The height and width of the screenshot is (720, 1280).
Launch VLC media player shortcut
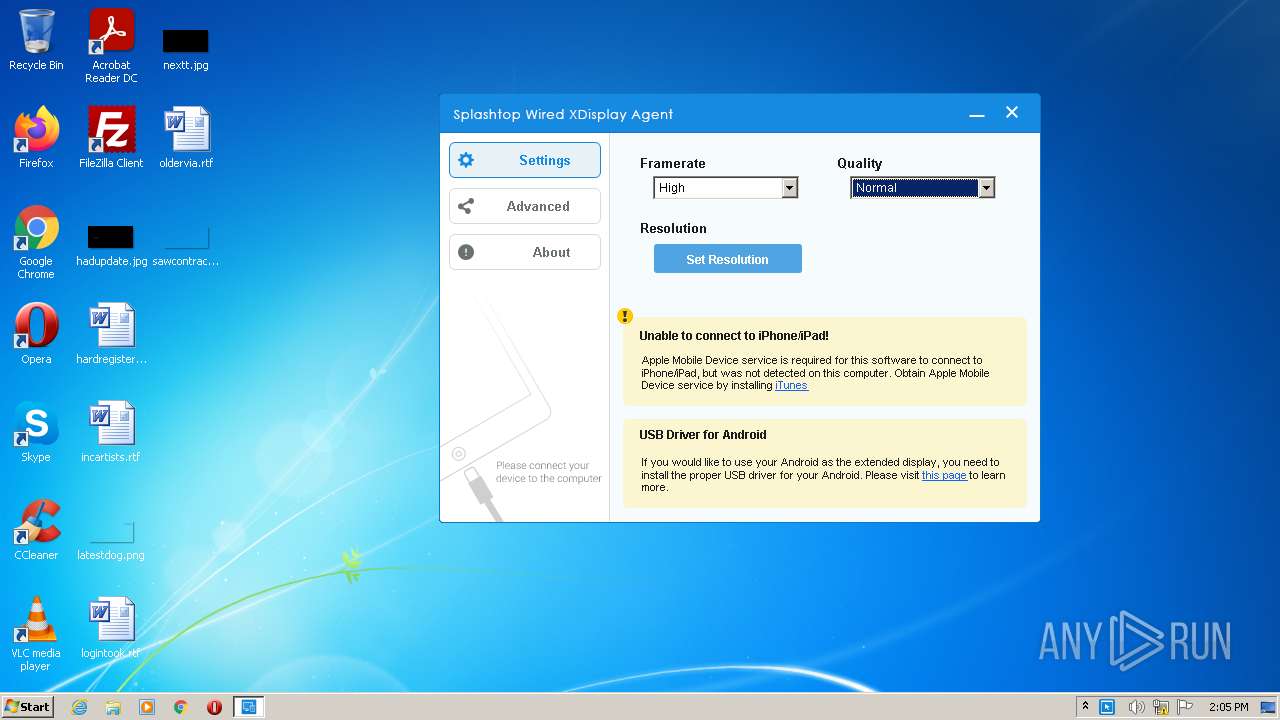click(36, 634)
